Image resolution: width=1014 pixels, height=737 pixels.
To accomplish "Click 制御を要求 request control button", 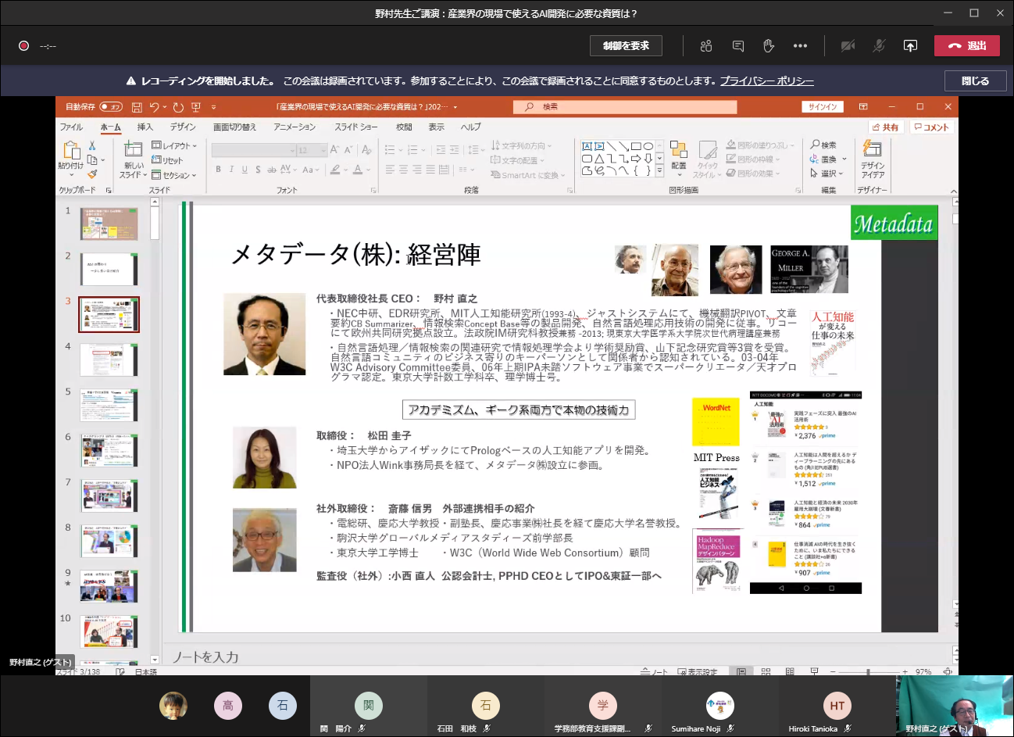I will (x=625, y=45).
